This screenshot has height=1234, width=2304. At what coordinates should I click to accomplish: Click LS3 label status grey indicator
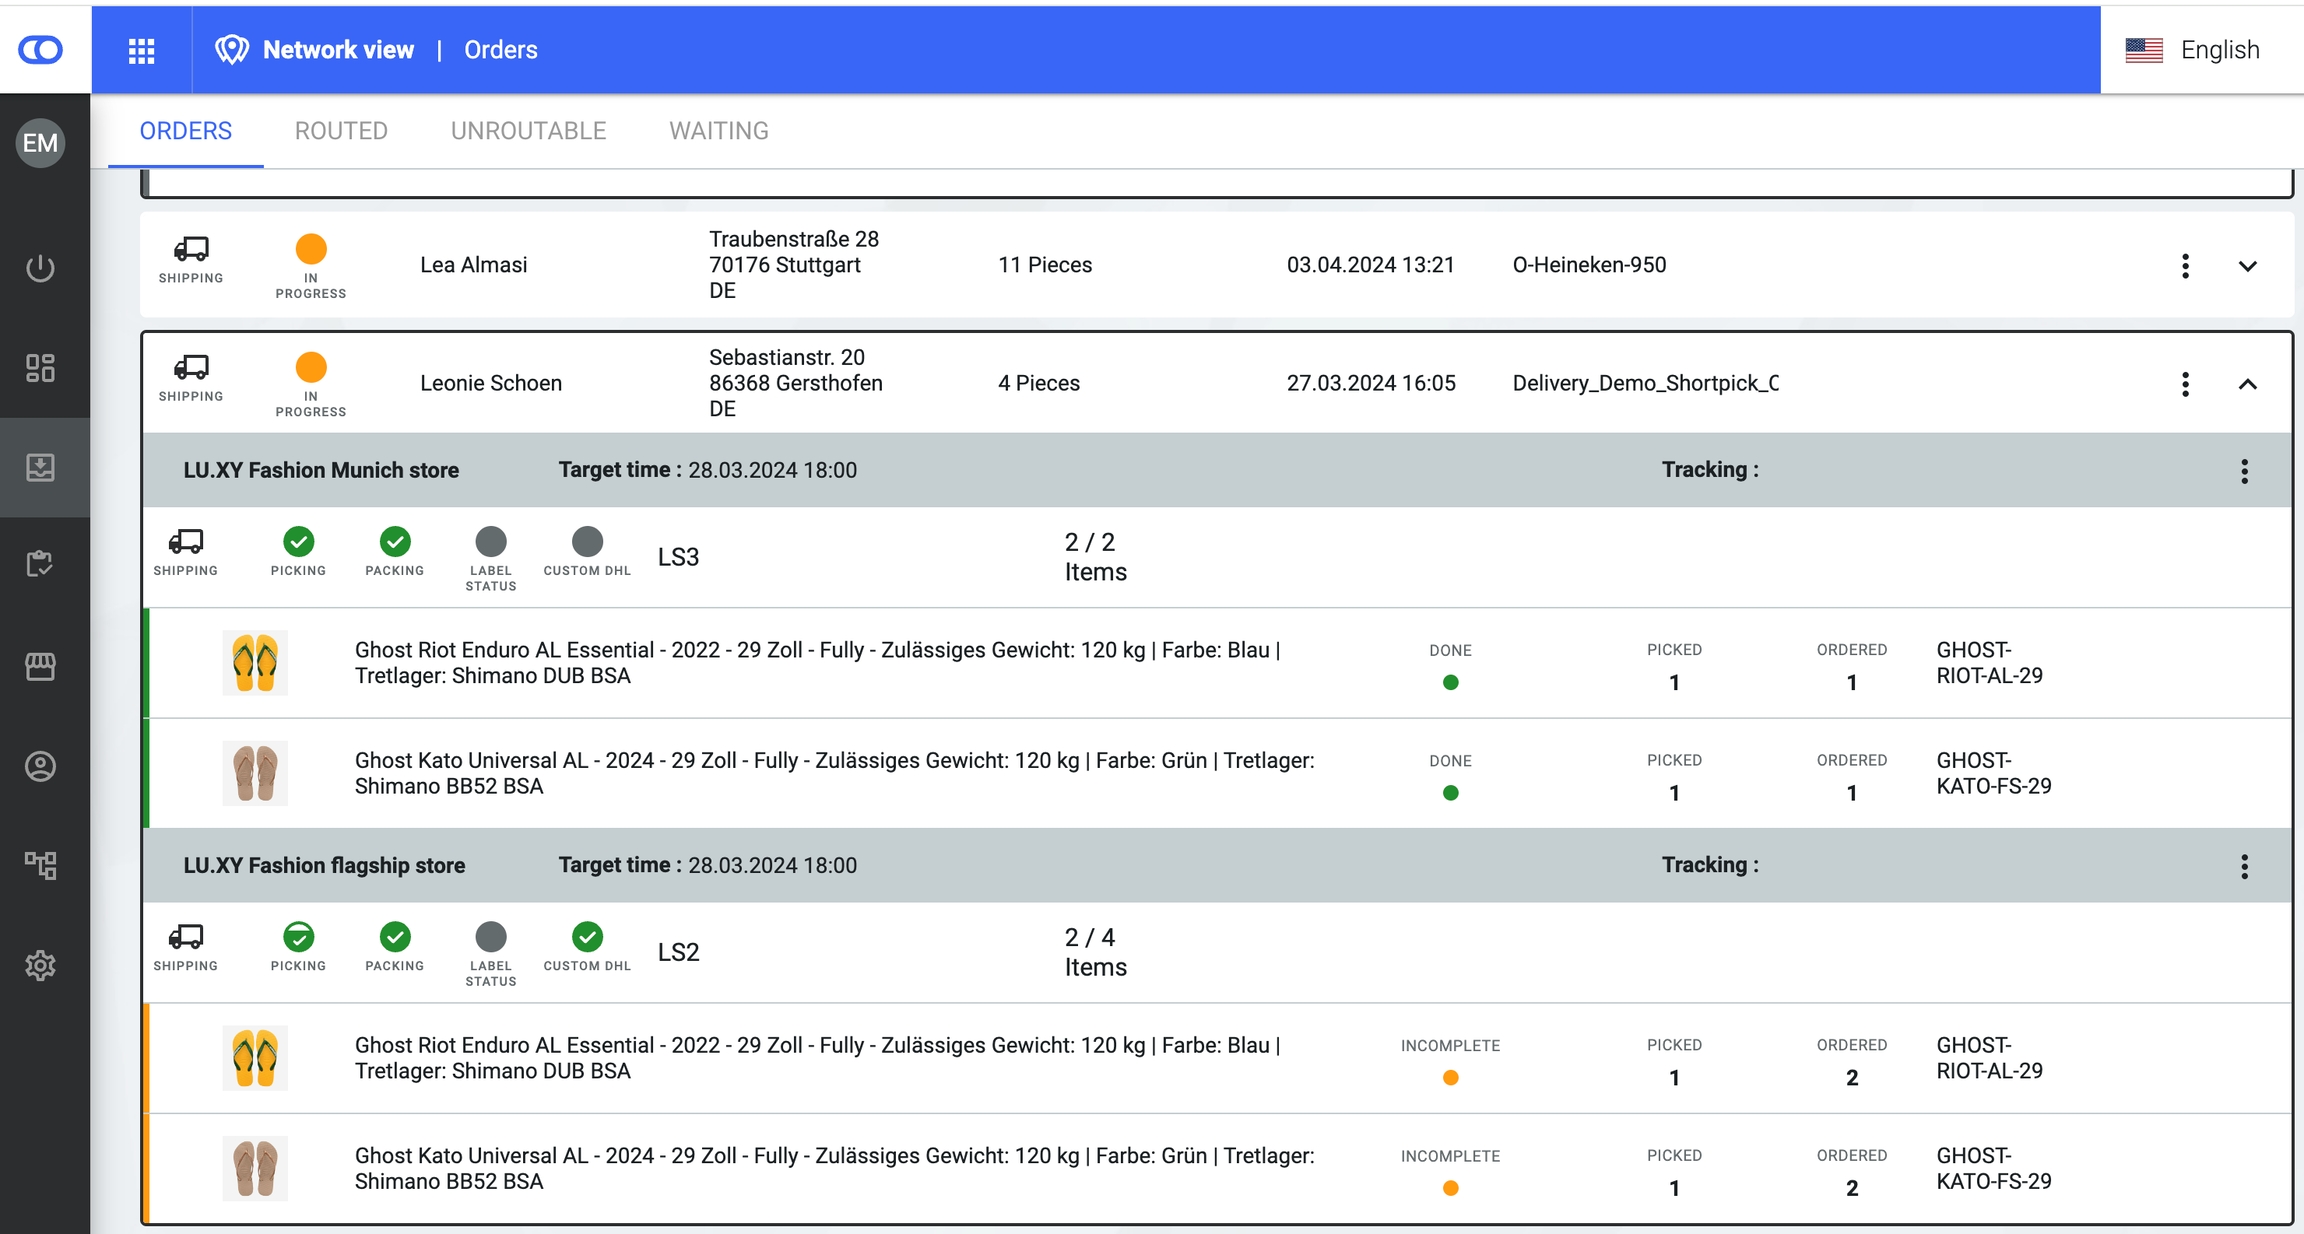pos(490,542)
